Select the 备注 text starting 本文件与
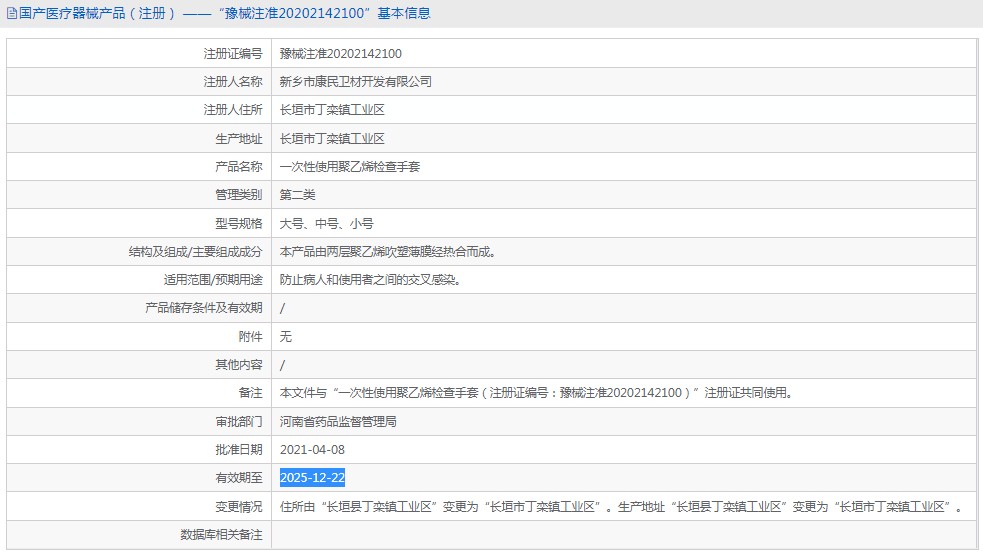 coord(537,393)
